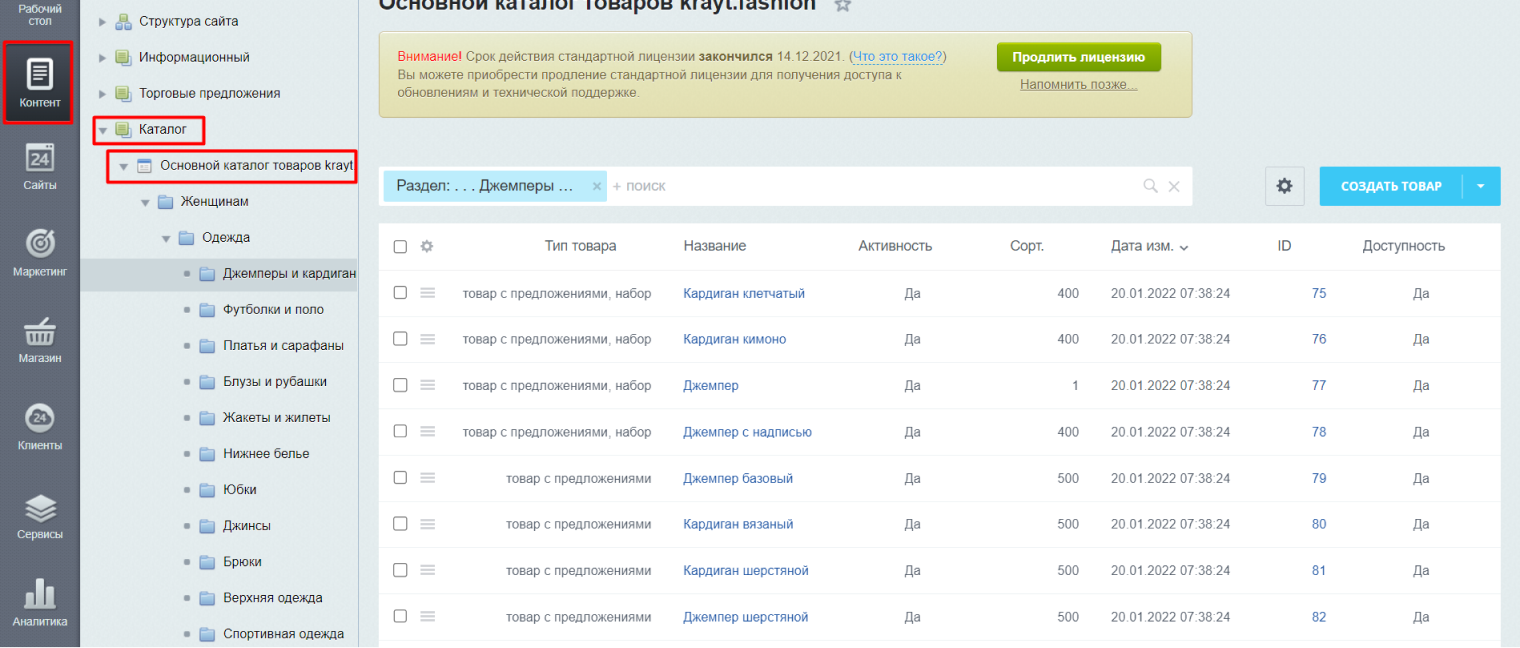Open the Контент section in sidebar
The height and width of the screenshot is (648, 1520).
click(x=40, y=83)
